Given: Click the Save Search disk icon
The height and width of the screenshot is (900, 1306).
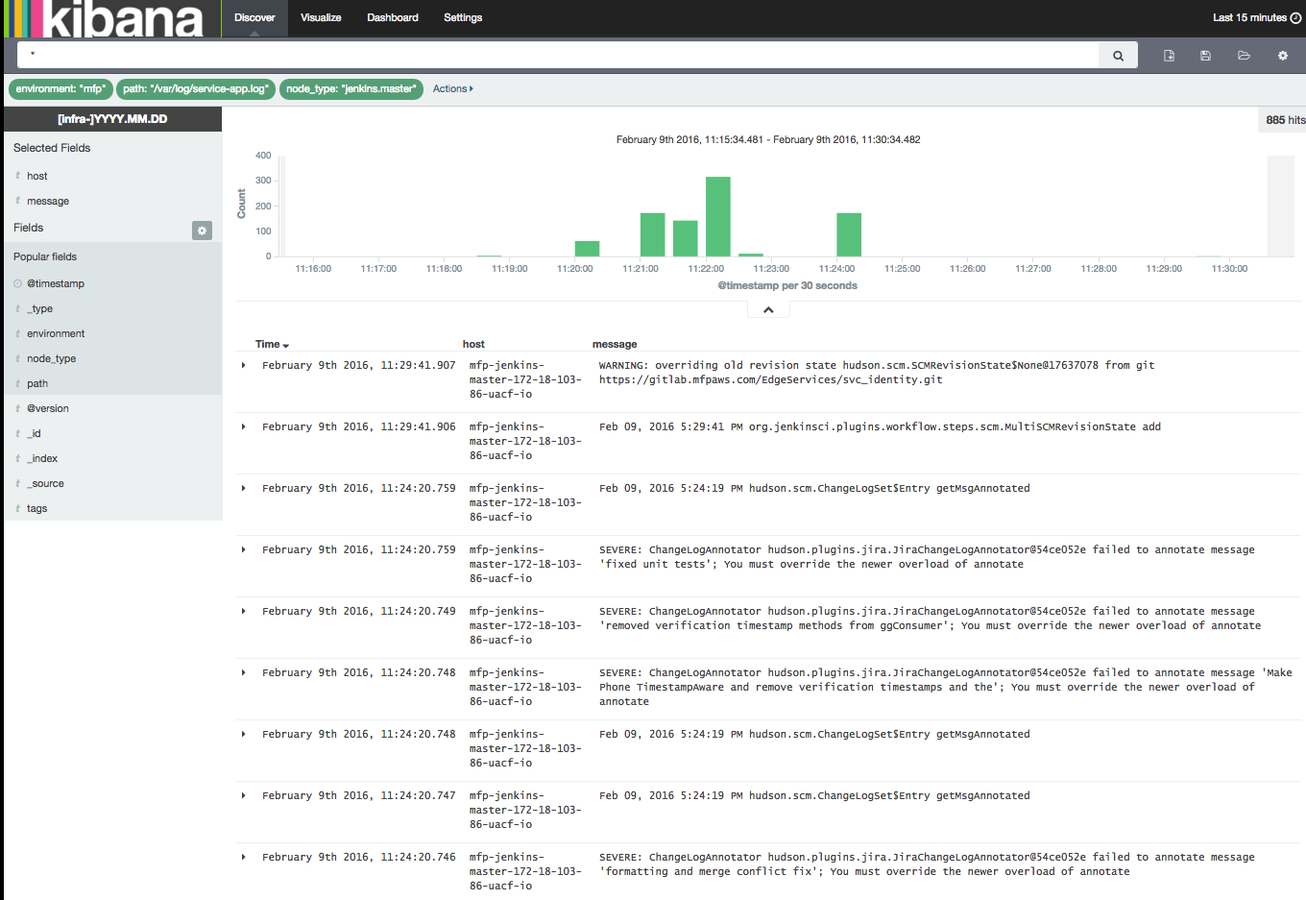Looking at the screenshot, I should [1206, 56].
